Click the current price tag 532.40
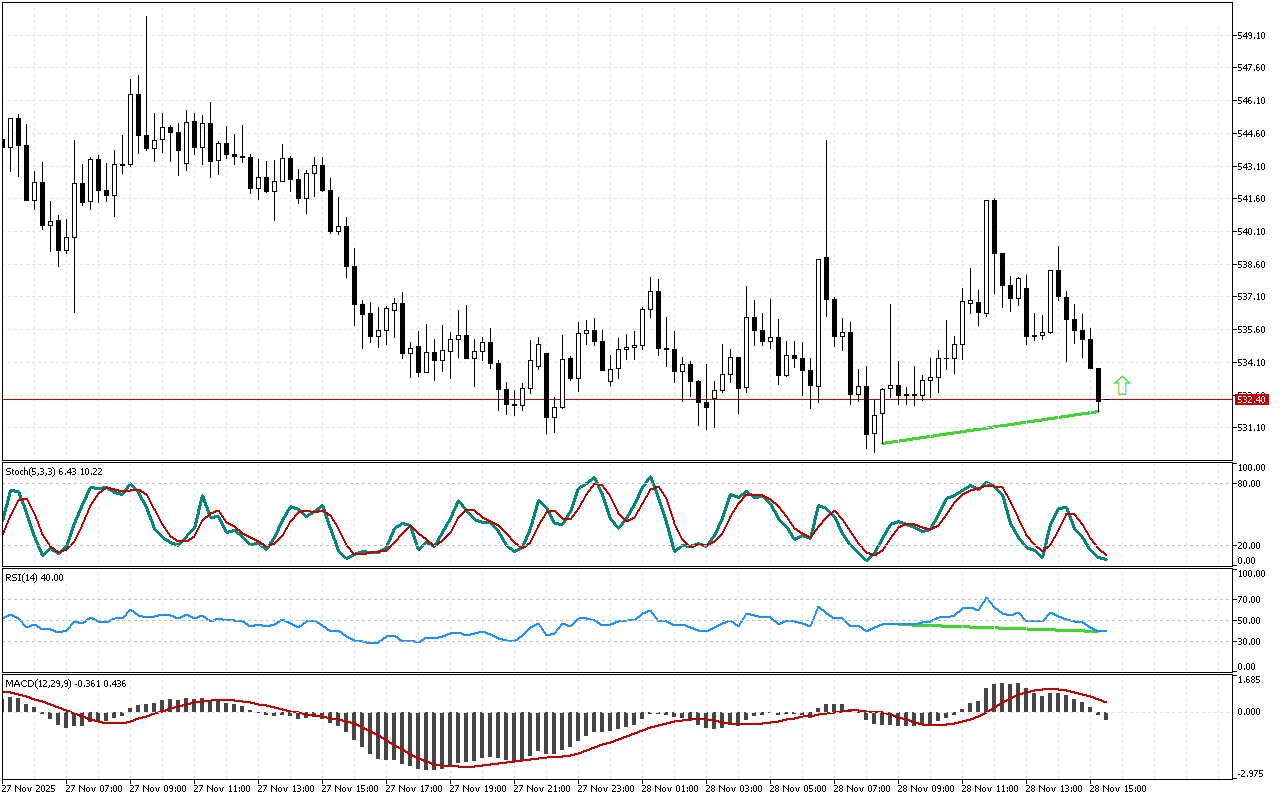The image size is (1280, 800). pos(1252,400)
